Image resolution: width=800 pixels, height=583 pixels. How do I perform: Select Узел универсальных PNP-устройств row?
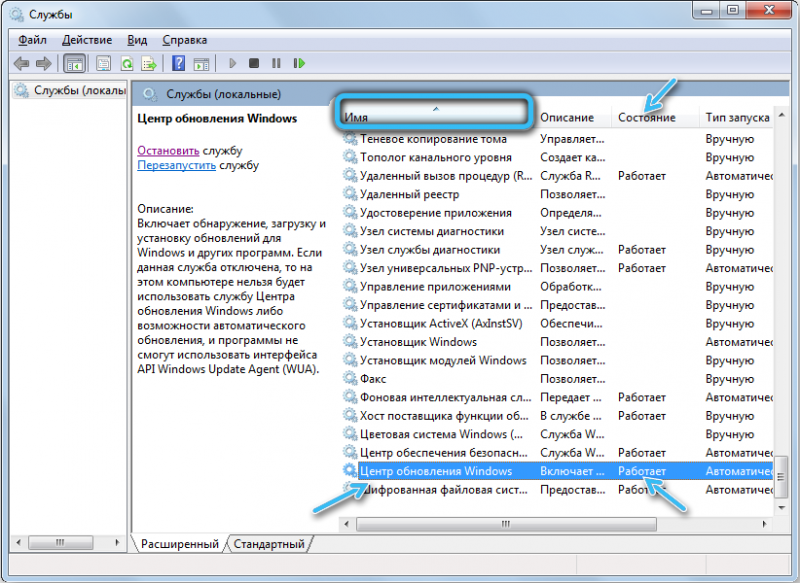point(556,268)
